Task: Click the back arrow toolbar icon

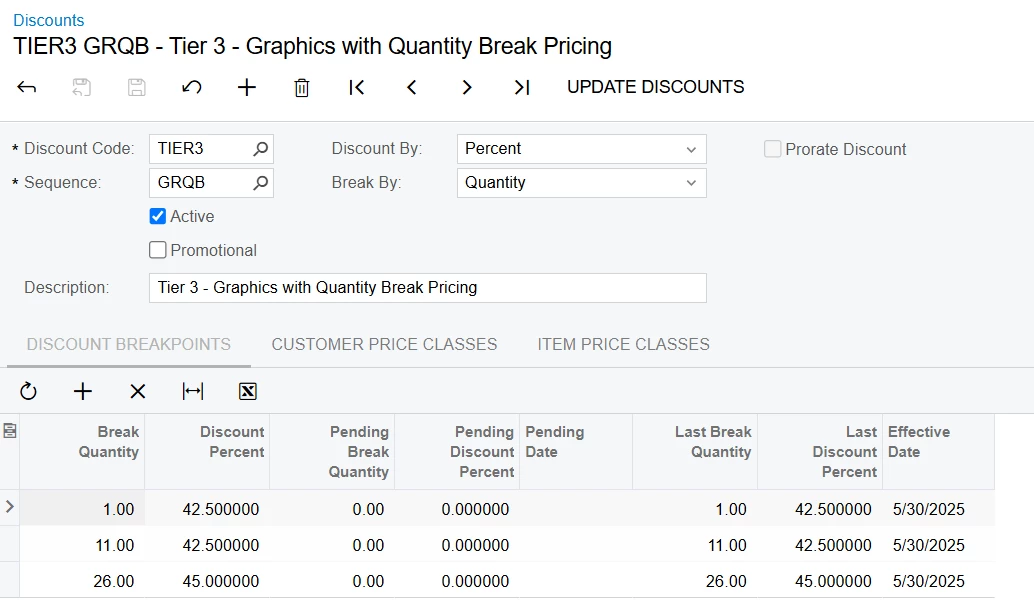Action: 27,88
